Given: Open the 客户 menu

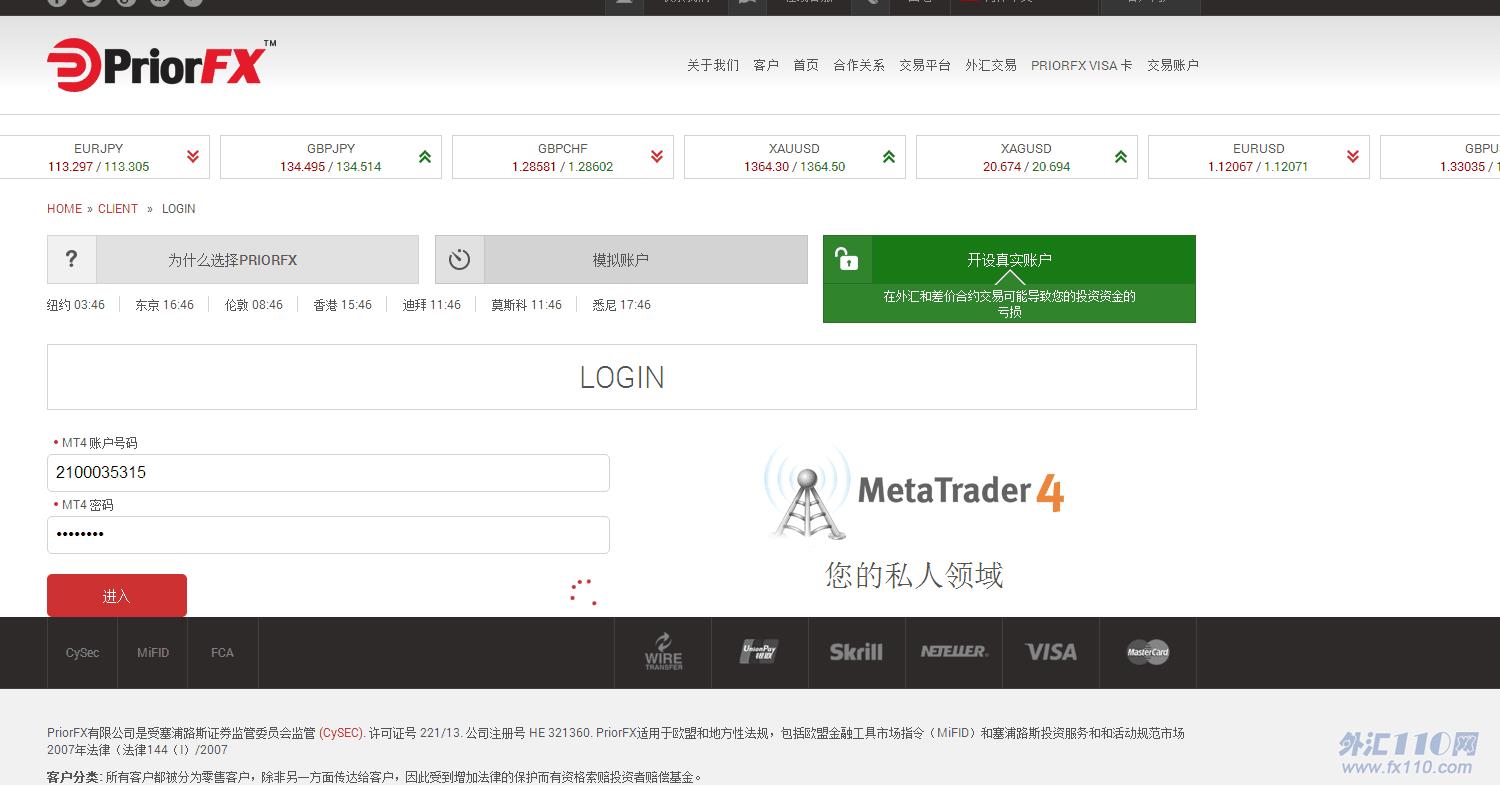Looking at the screenshot, I should pyautogui.click(x=766, y=65).
